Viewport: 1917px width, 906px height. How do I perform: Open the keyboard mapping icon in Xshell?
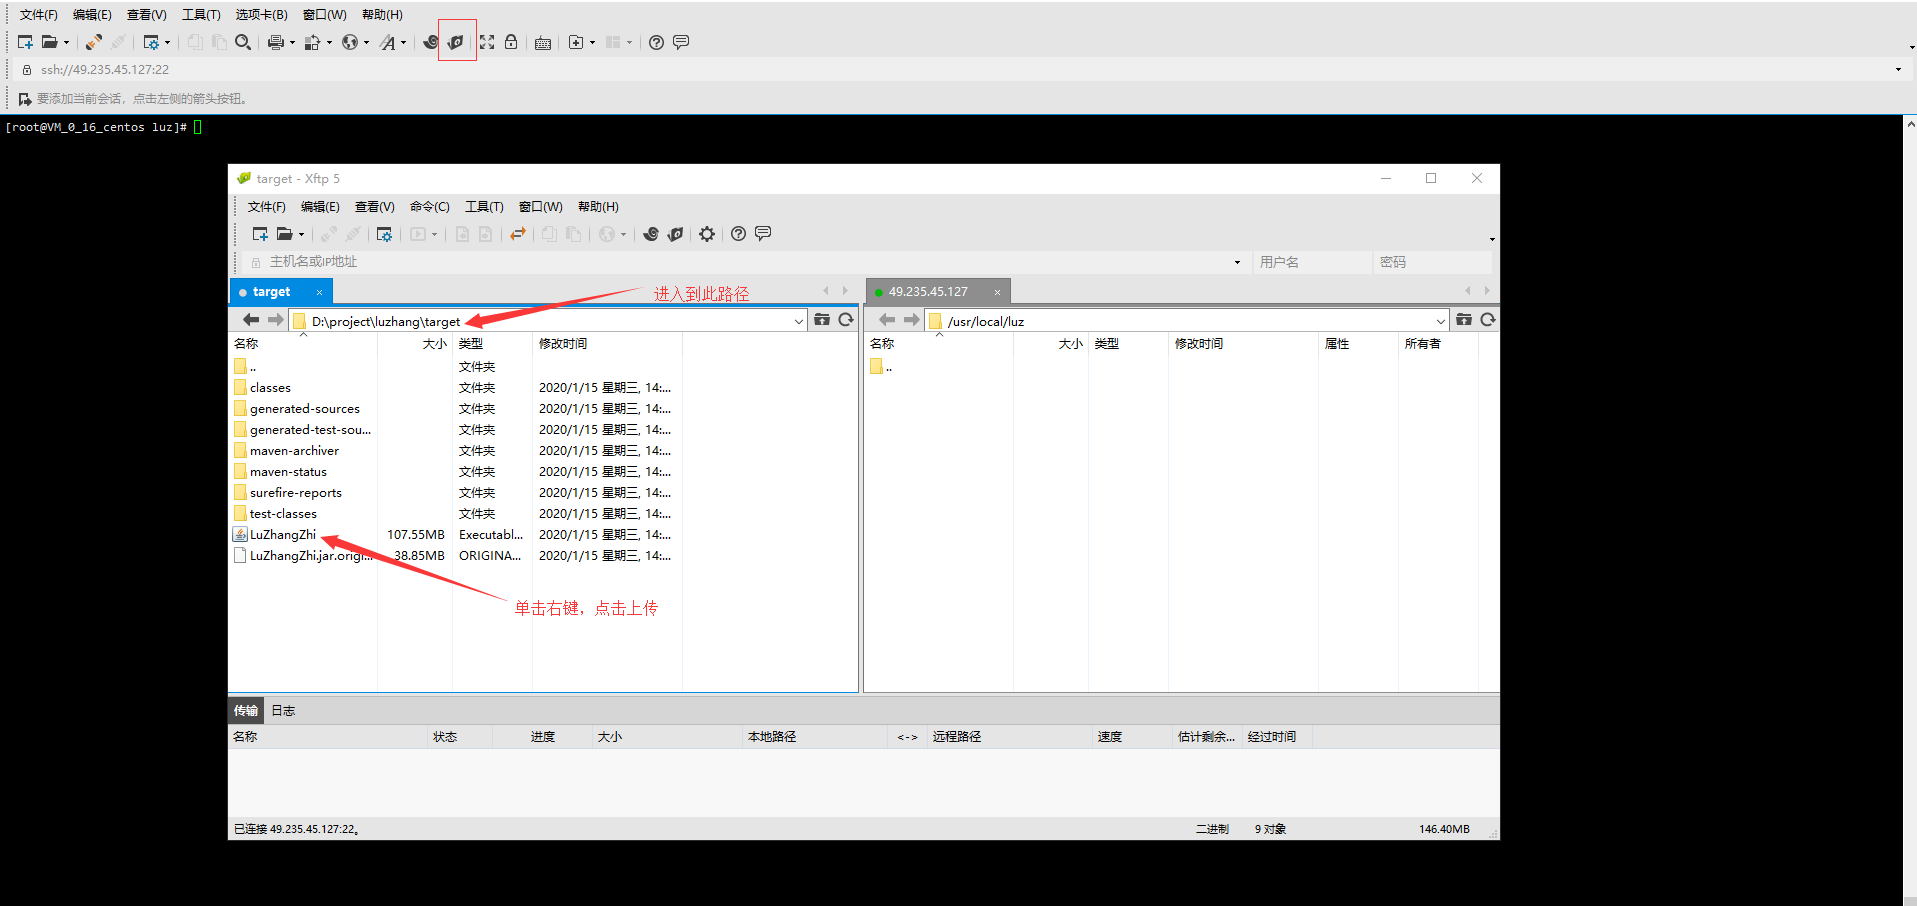[x=543, y=42]
